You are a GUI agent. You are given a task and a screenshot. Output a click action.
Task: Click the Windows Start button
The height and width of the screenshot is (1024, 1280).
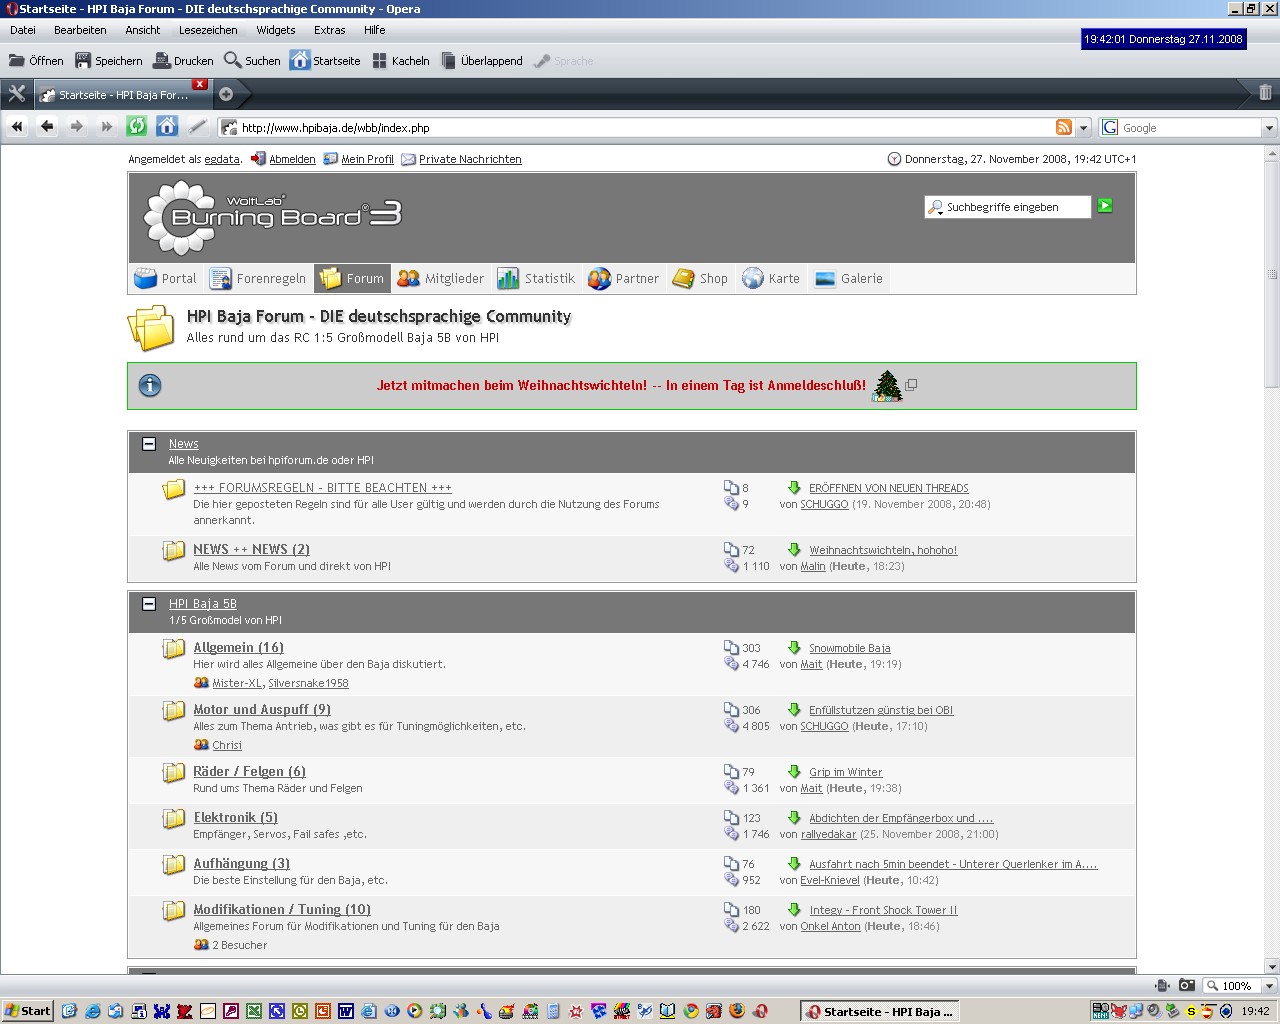(27, 1011)
